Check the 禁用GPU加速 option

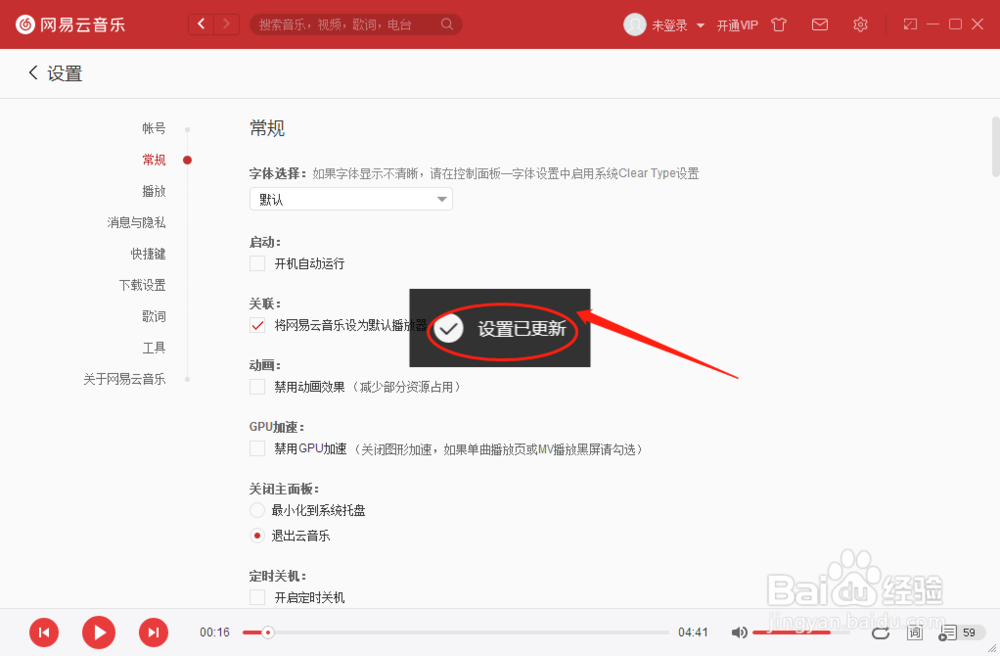click(257, 449)
